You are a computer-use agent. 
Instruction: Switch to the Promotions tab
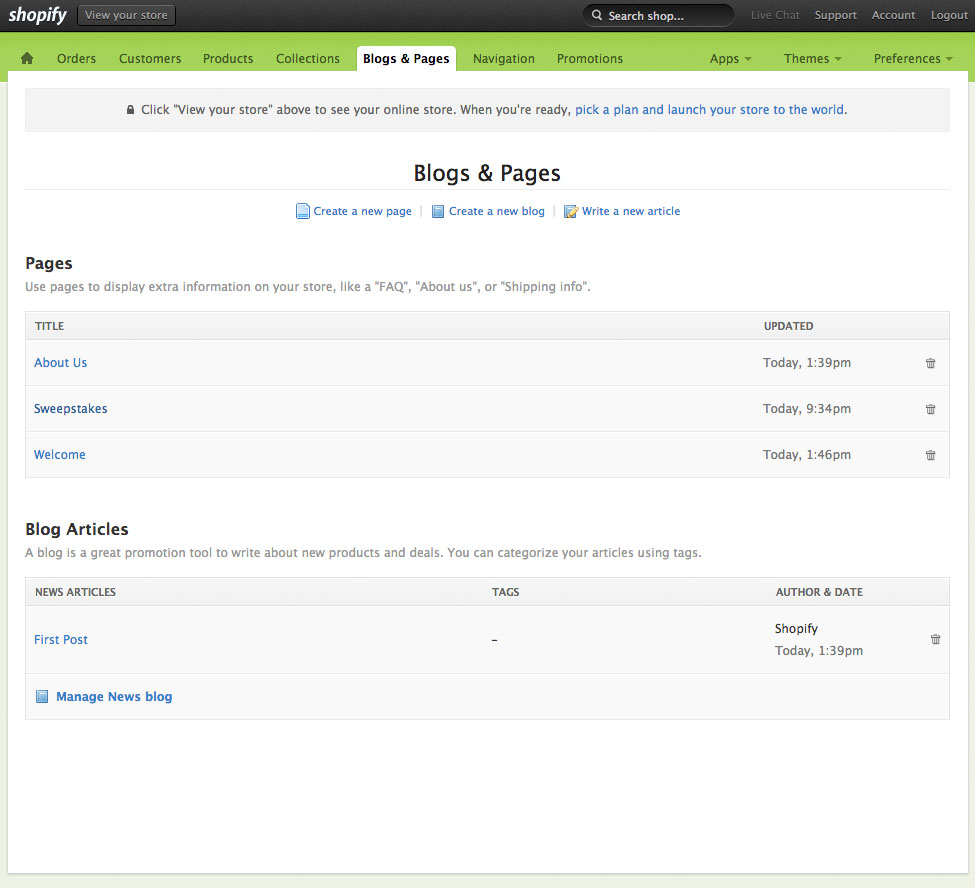[589, 58]
